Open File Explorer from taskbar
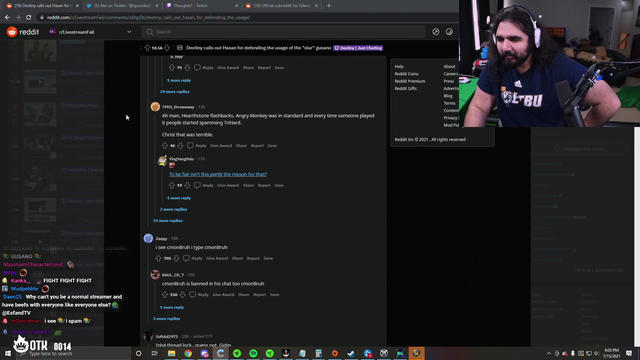 tap(171, 353)
